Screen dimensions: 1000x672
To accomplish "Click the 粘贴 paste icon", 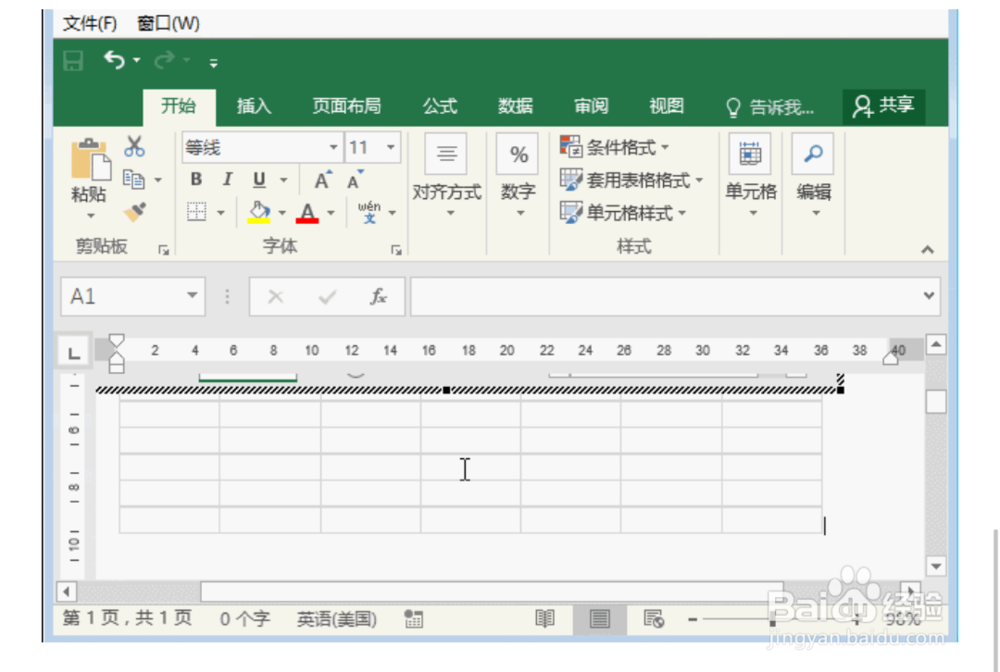I will [90, 159].
